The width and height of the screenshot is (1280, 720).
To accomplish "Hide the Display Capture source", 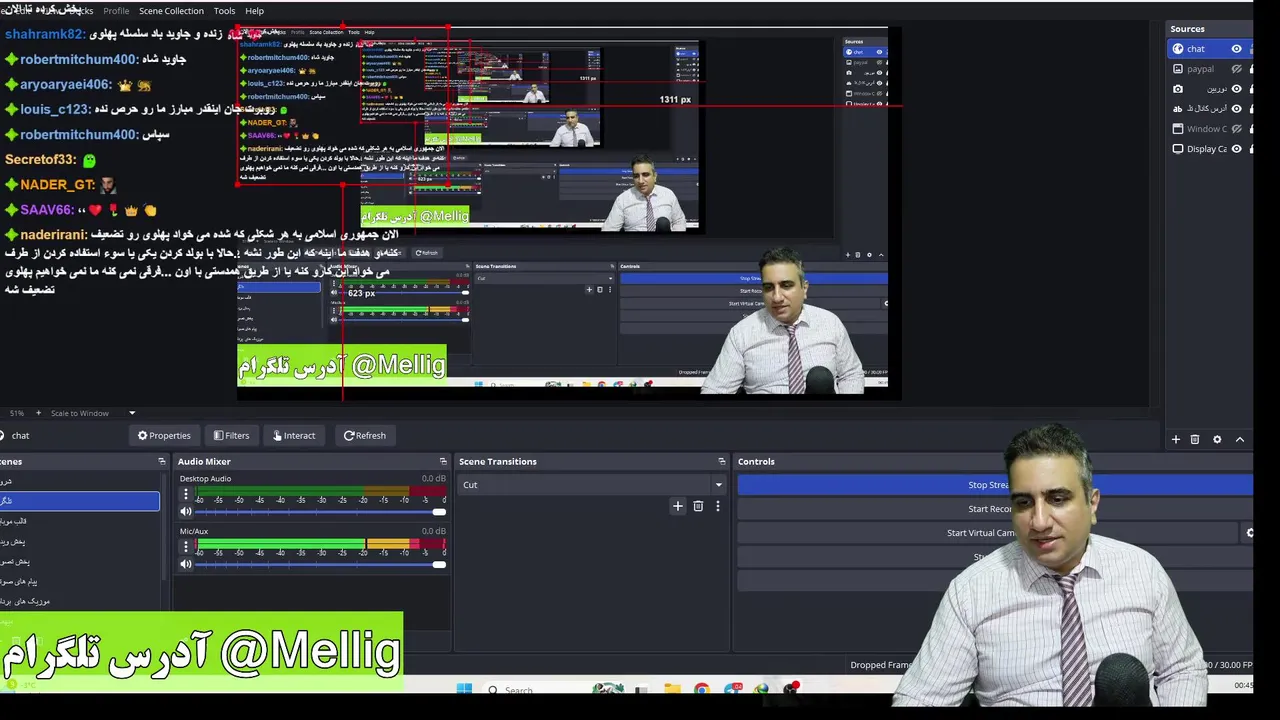I will point(1237,149).
